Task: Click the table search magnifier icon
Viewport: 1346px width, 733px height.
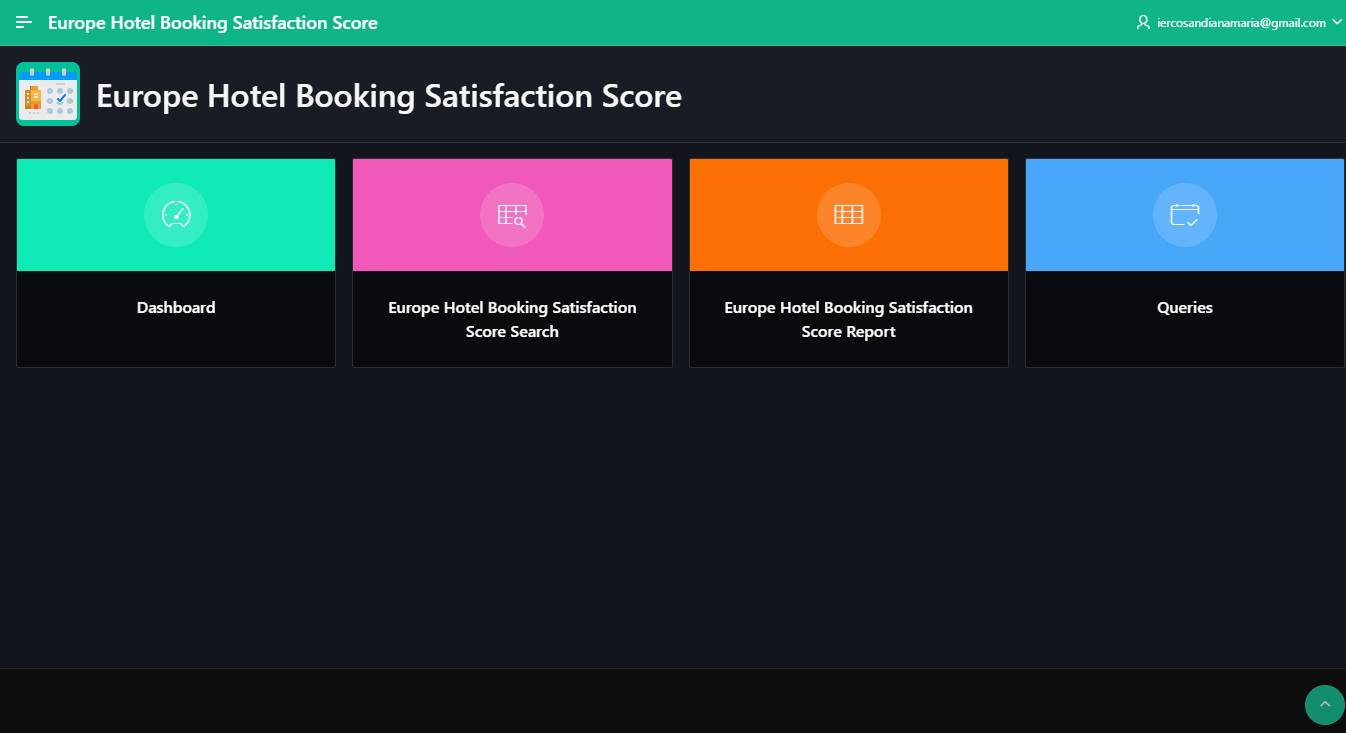Action: tap(512, 214)
